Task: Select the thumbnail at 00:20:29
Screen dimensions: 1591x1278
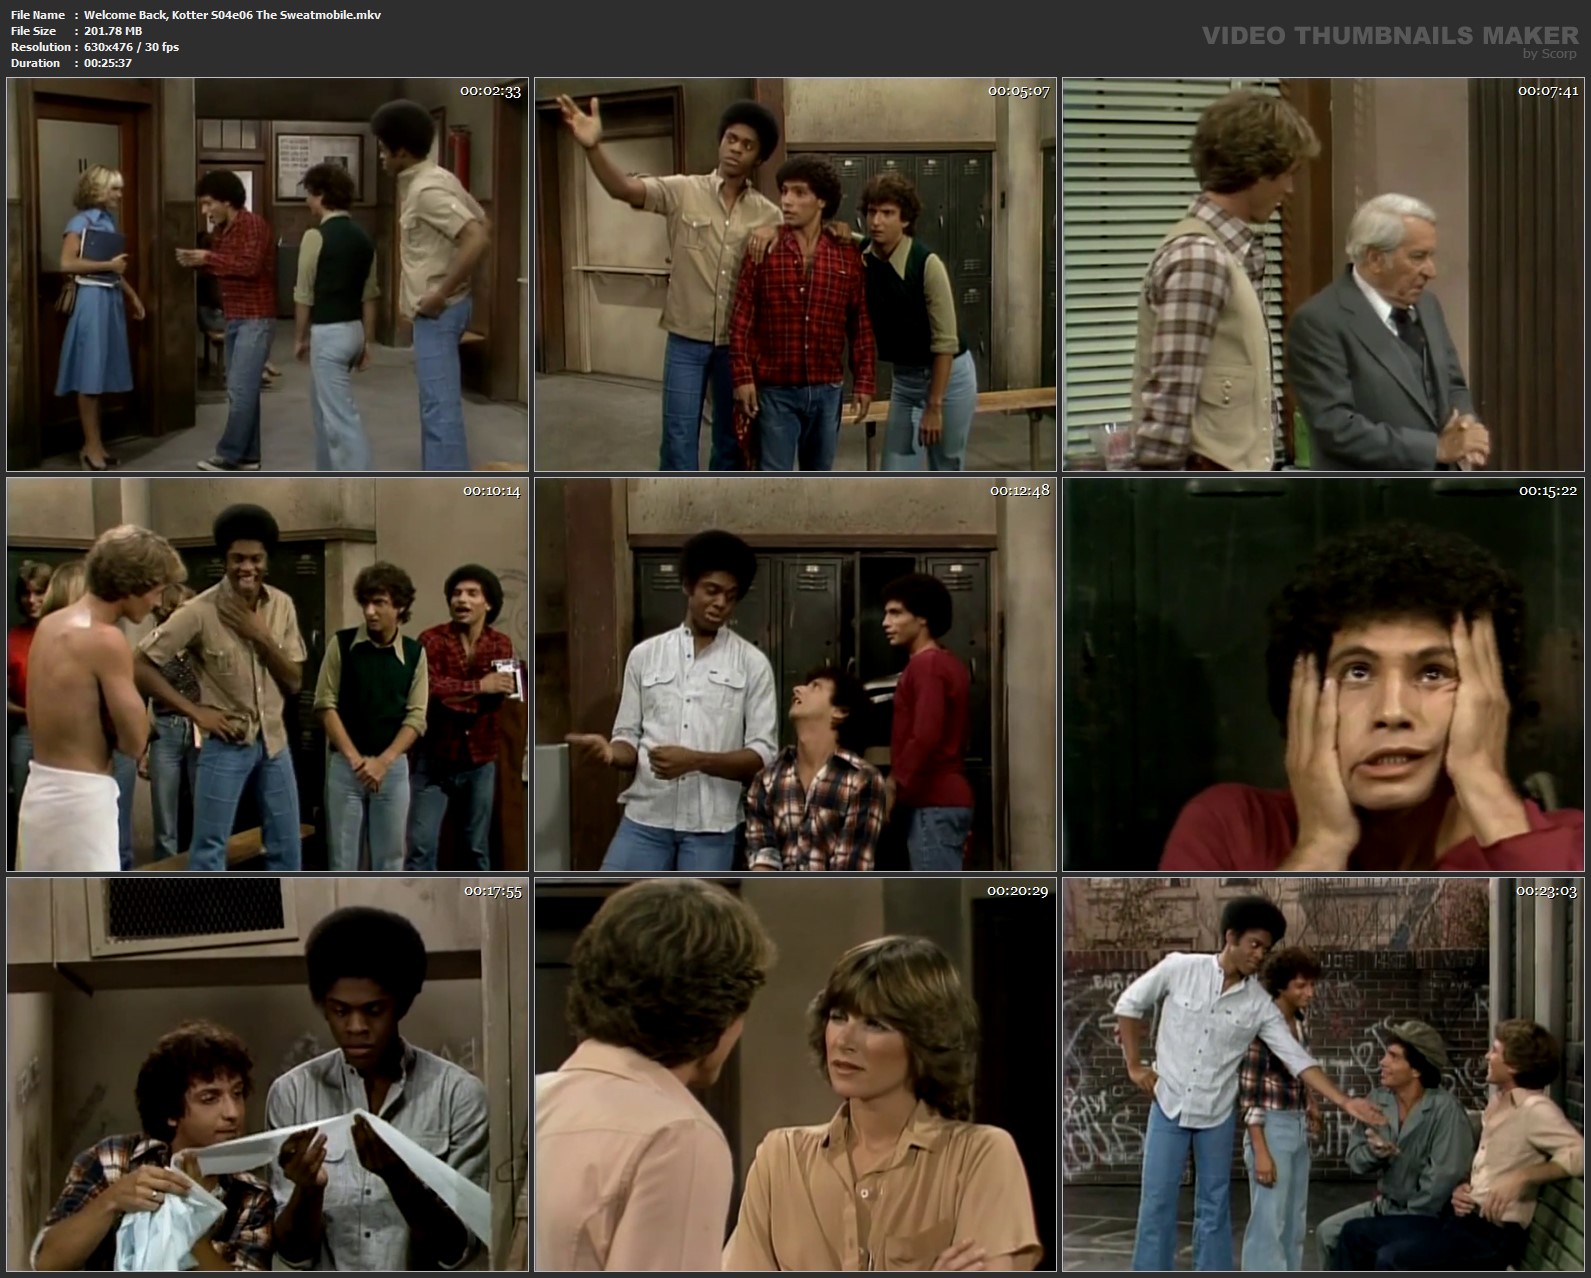Action: pyautogui.click(x=795, y=1074)
